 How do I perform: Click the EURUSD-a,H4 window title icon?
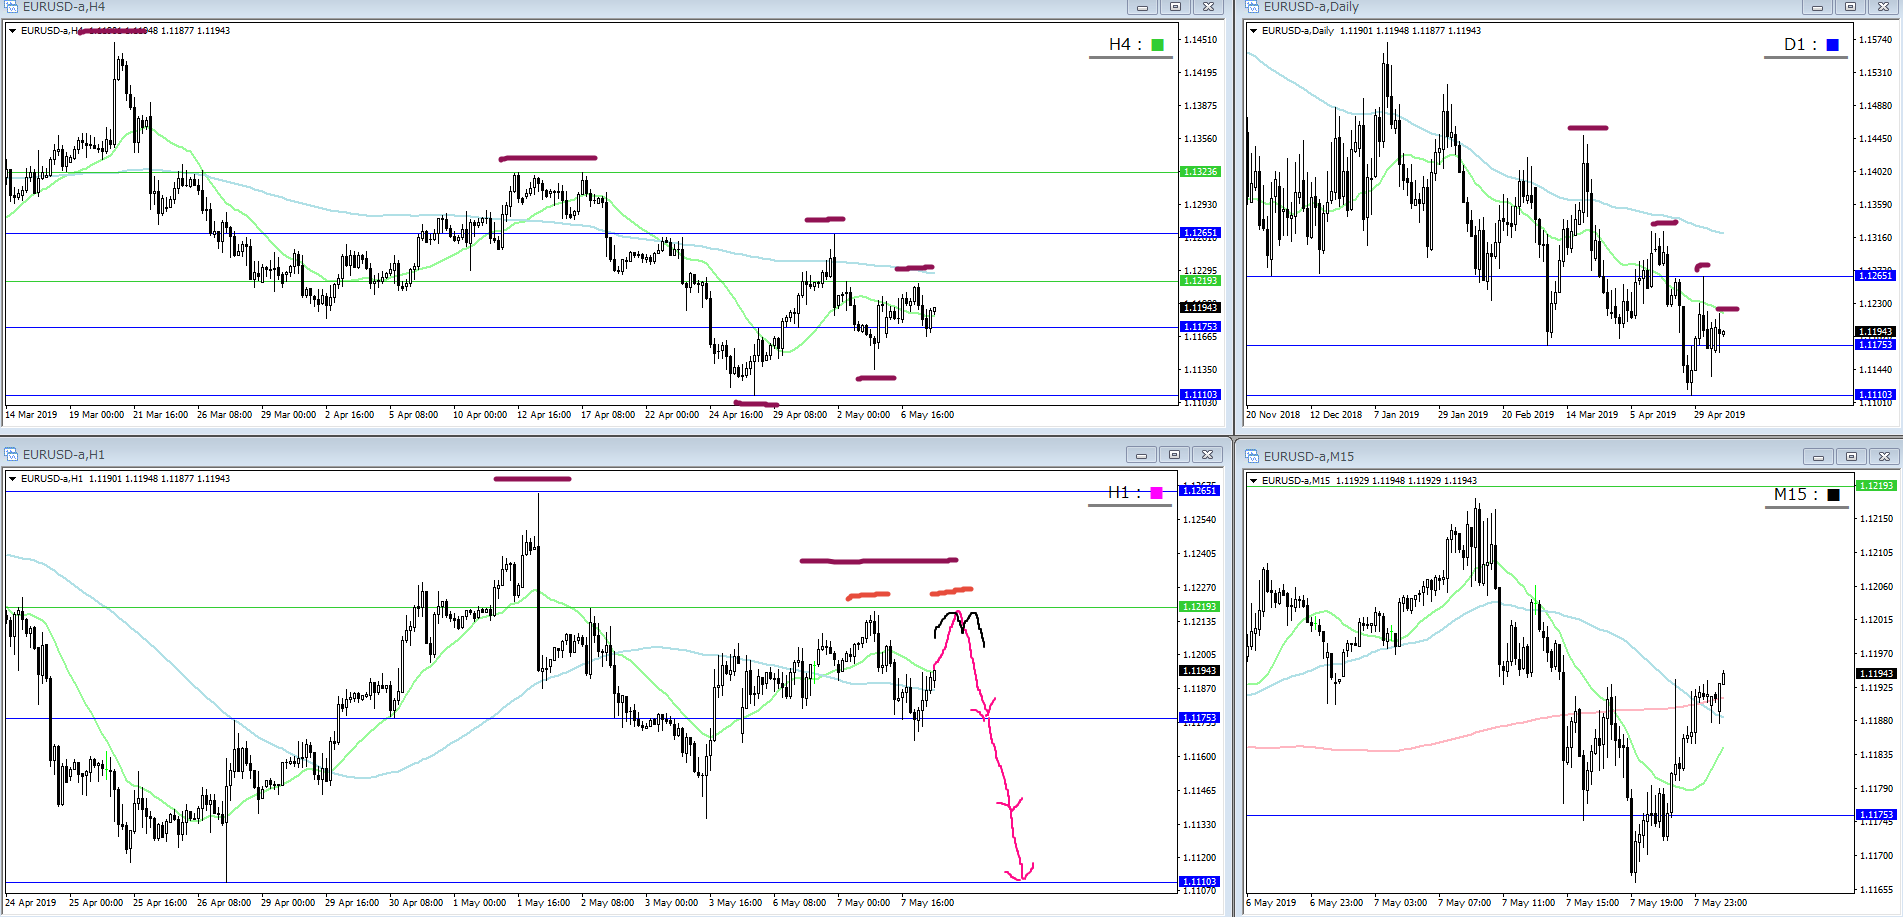point(12,6)
